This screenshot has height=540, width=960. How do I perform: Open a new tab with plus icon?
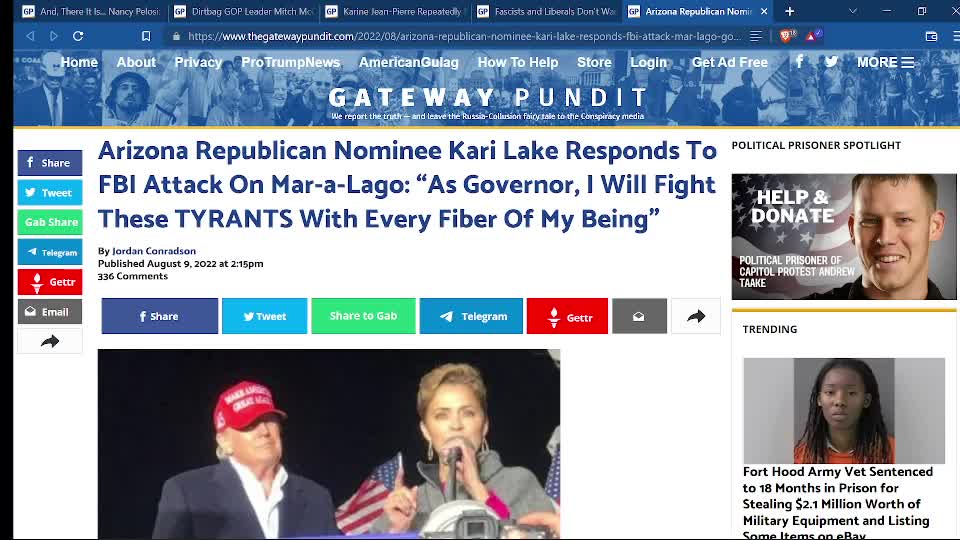pyautogui.click(x=790, y=12)
